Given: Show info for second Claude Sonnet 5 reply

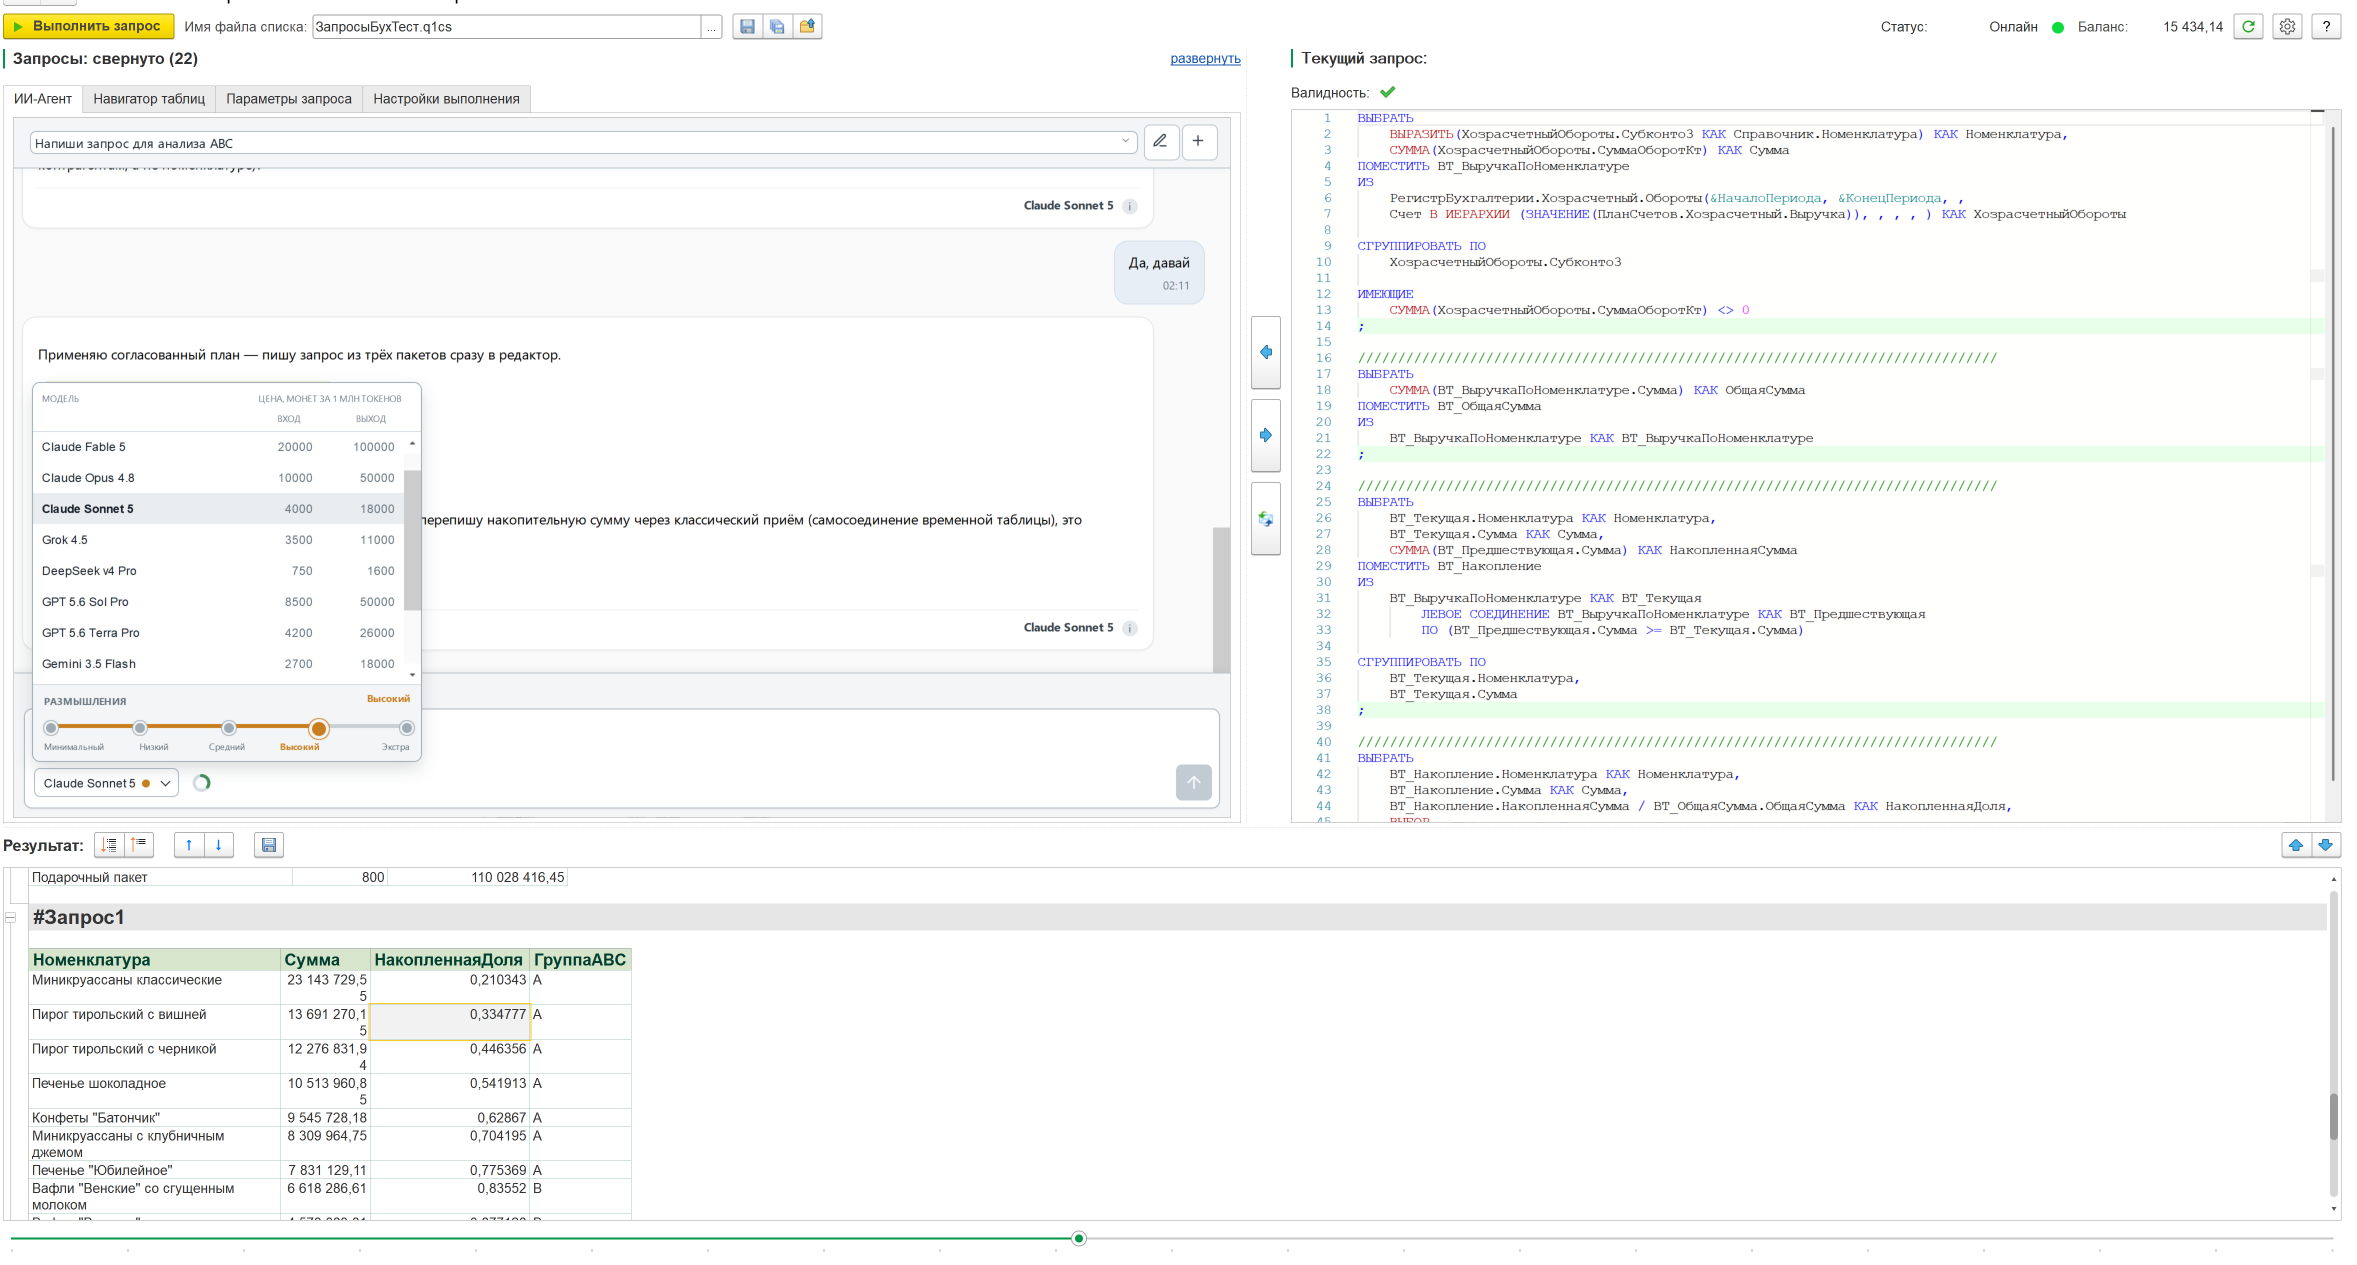Looking at the screenshot, I should click(1130, 628).
